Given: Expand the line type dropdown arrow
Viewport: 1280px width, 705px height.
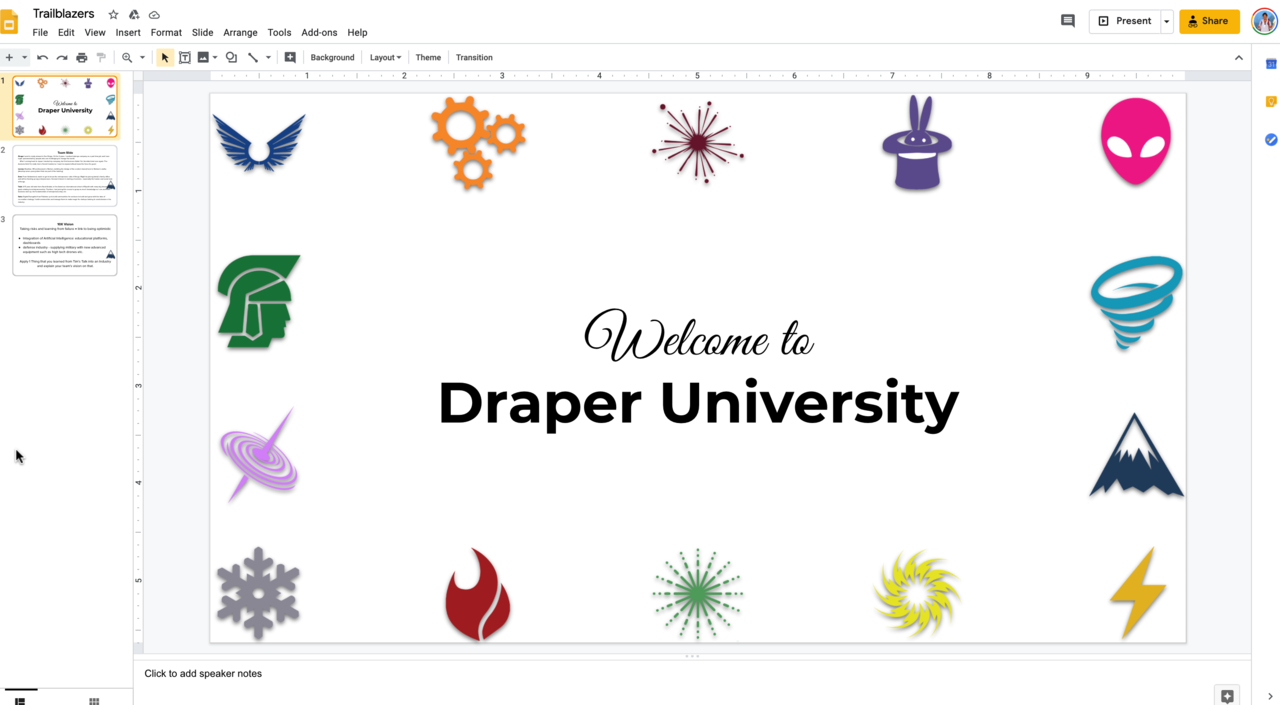Looking at the screenshot, I should 268,58.
